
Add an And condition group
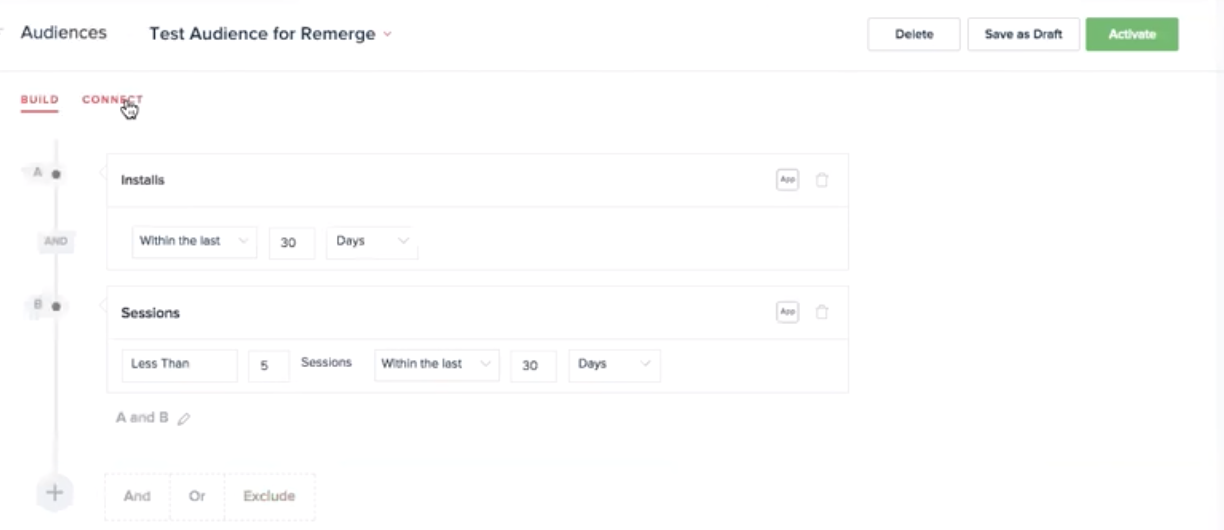coord(137,496)
